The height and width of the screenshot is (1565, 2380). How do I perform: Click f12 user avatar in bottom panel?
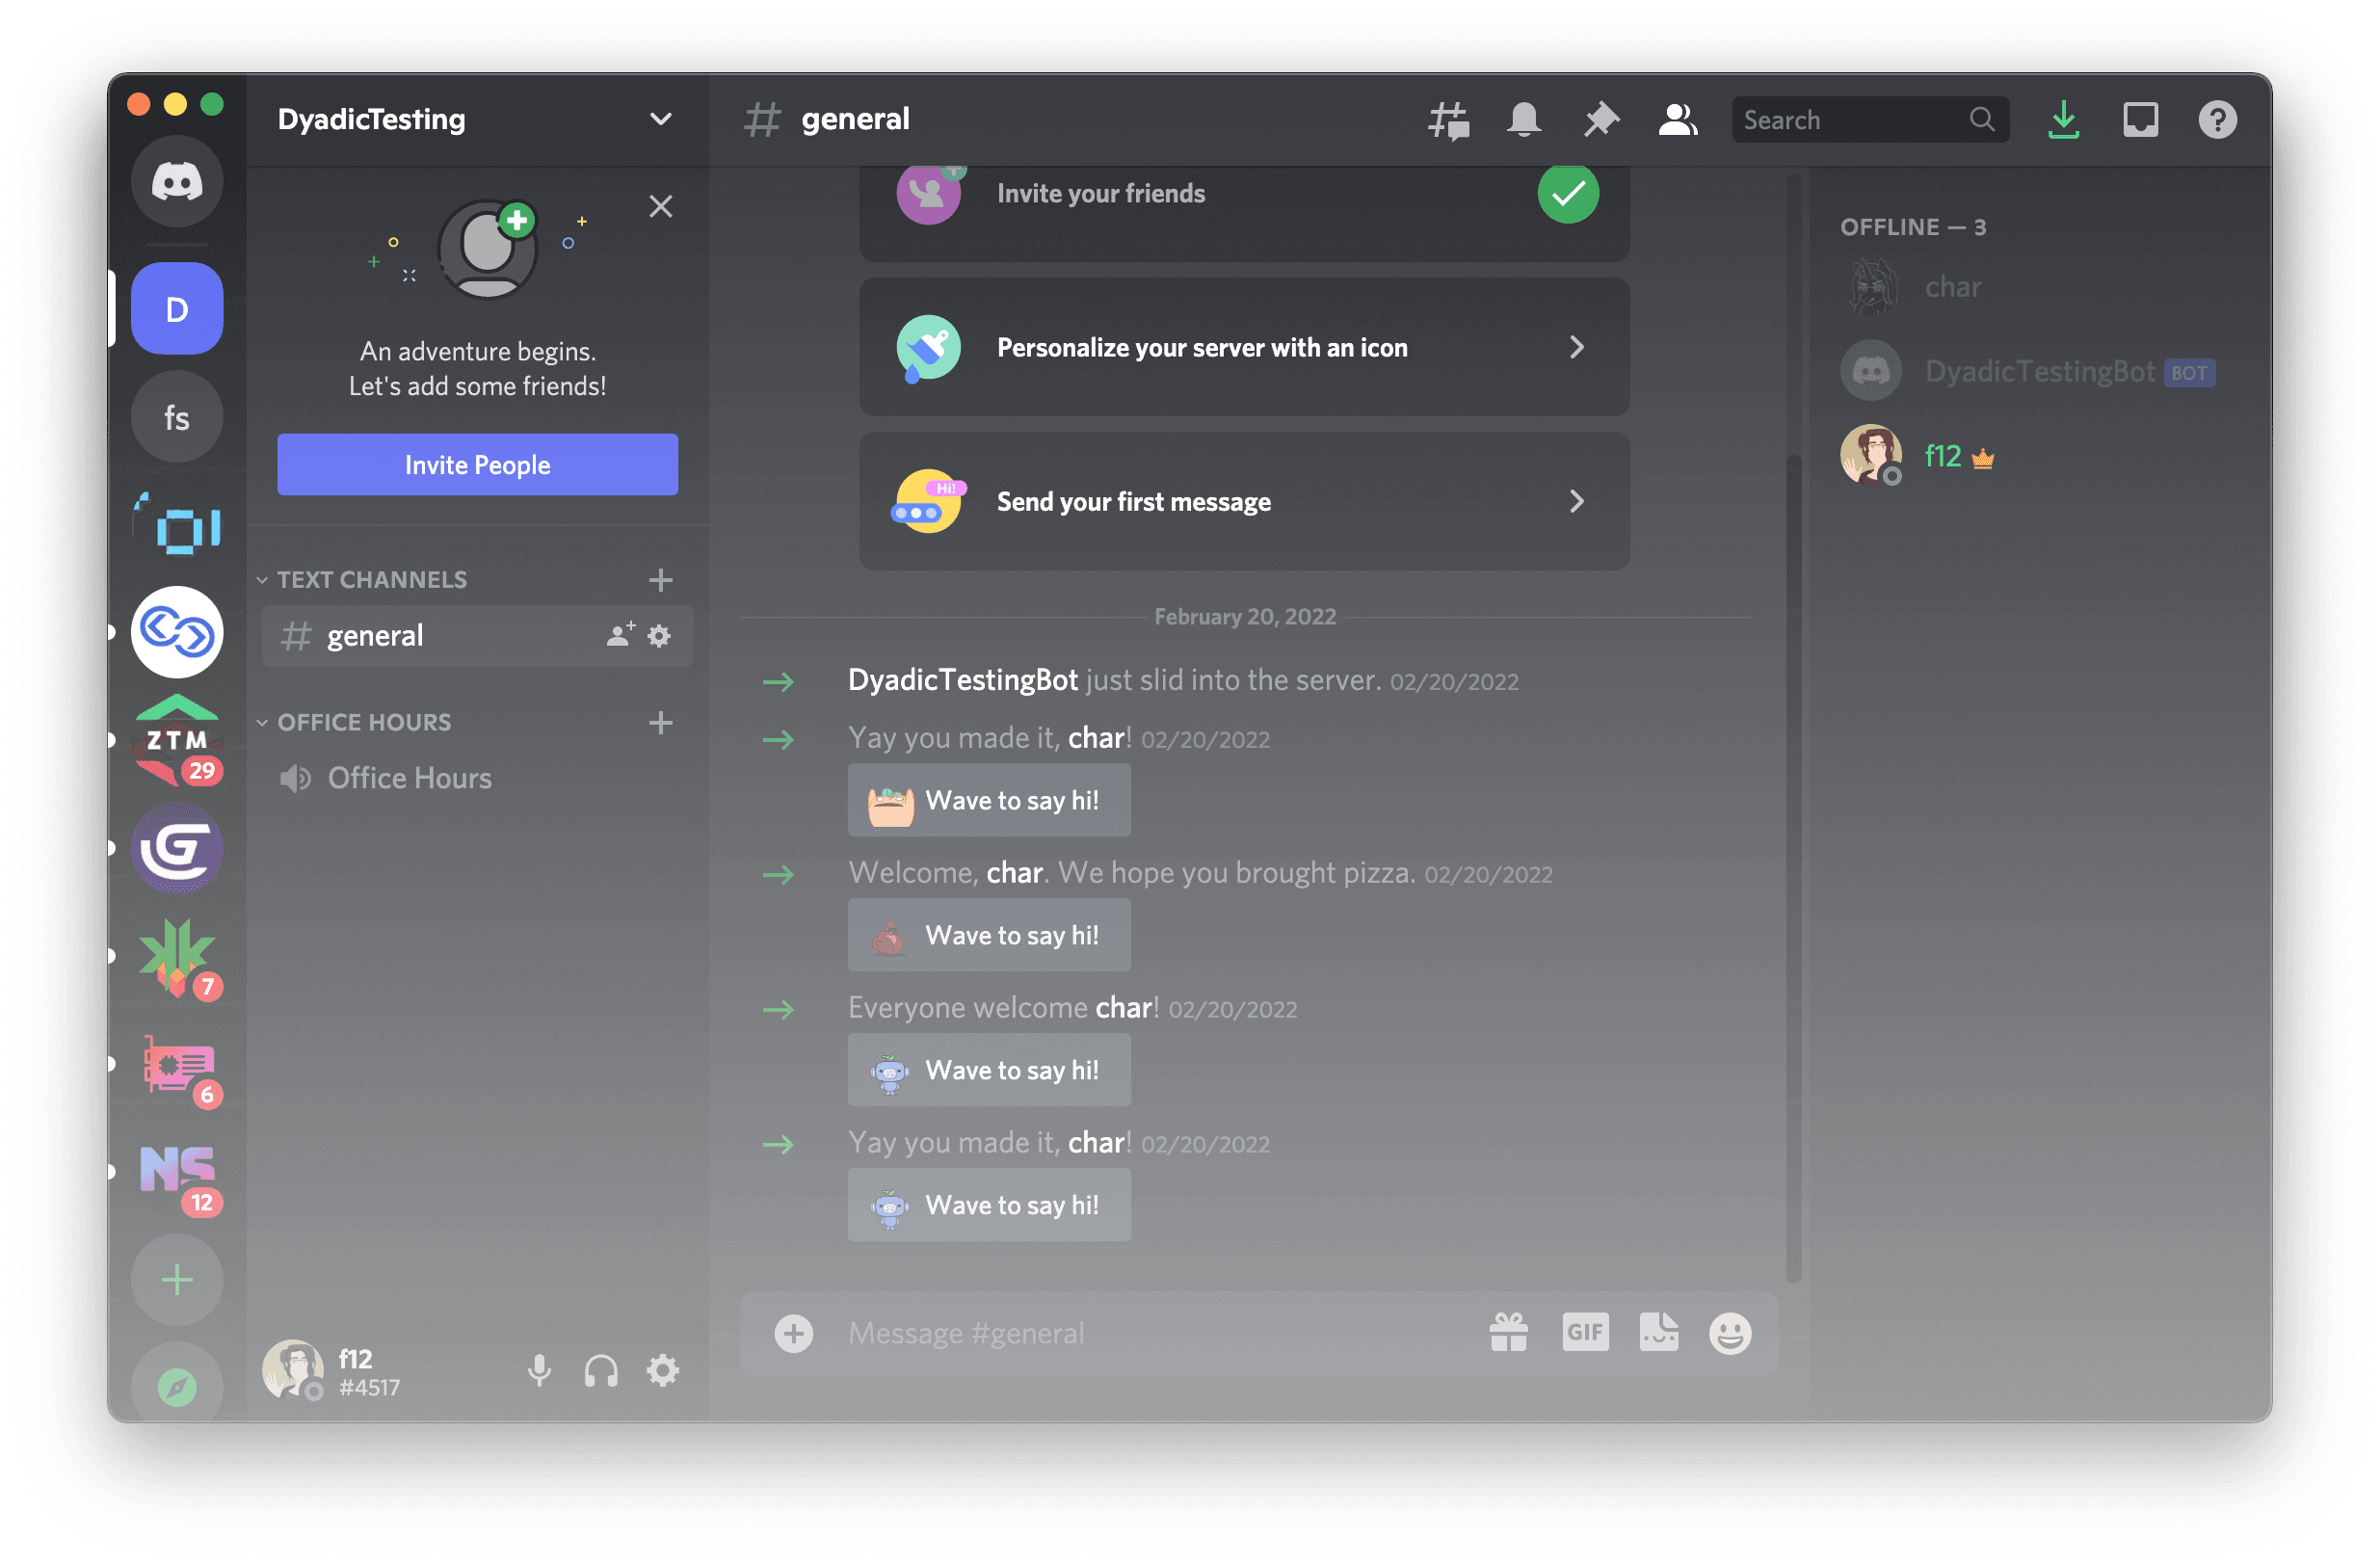[x=293, y=1371]
